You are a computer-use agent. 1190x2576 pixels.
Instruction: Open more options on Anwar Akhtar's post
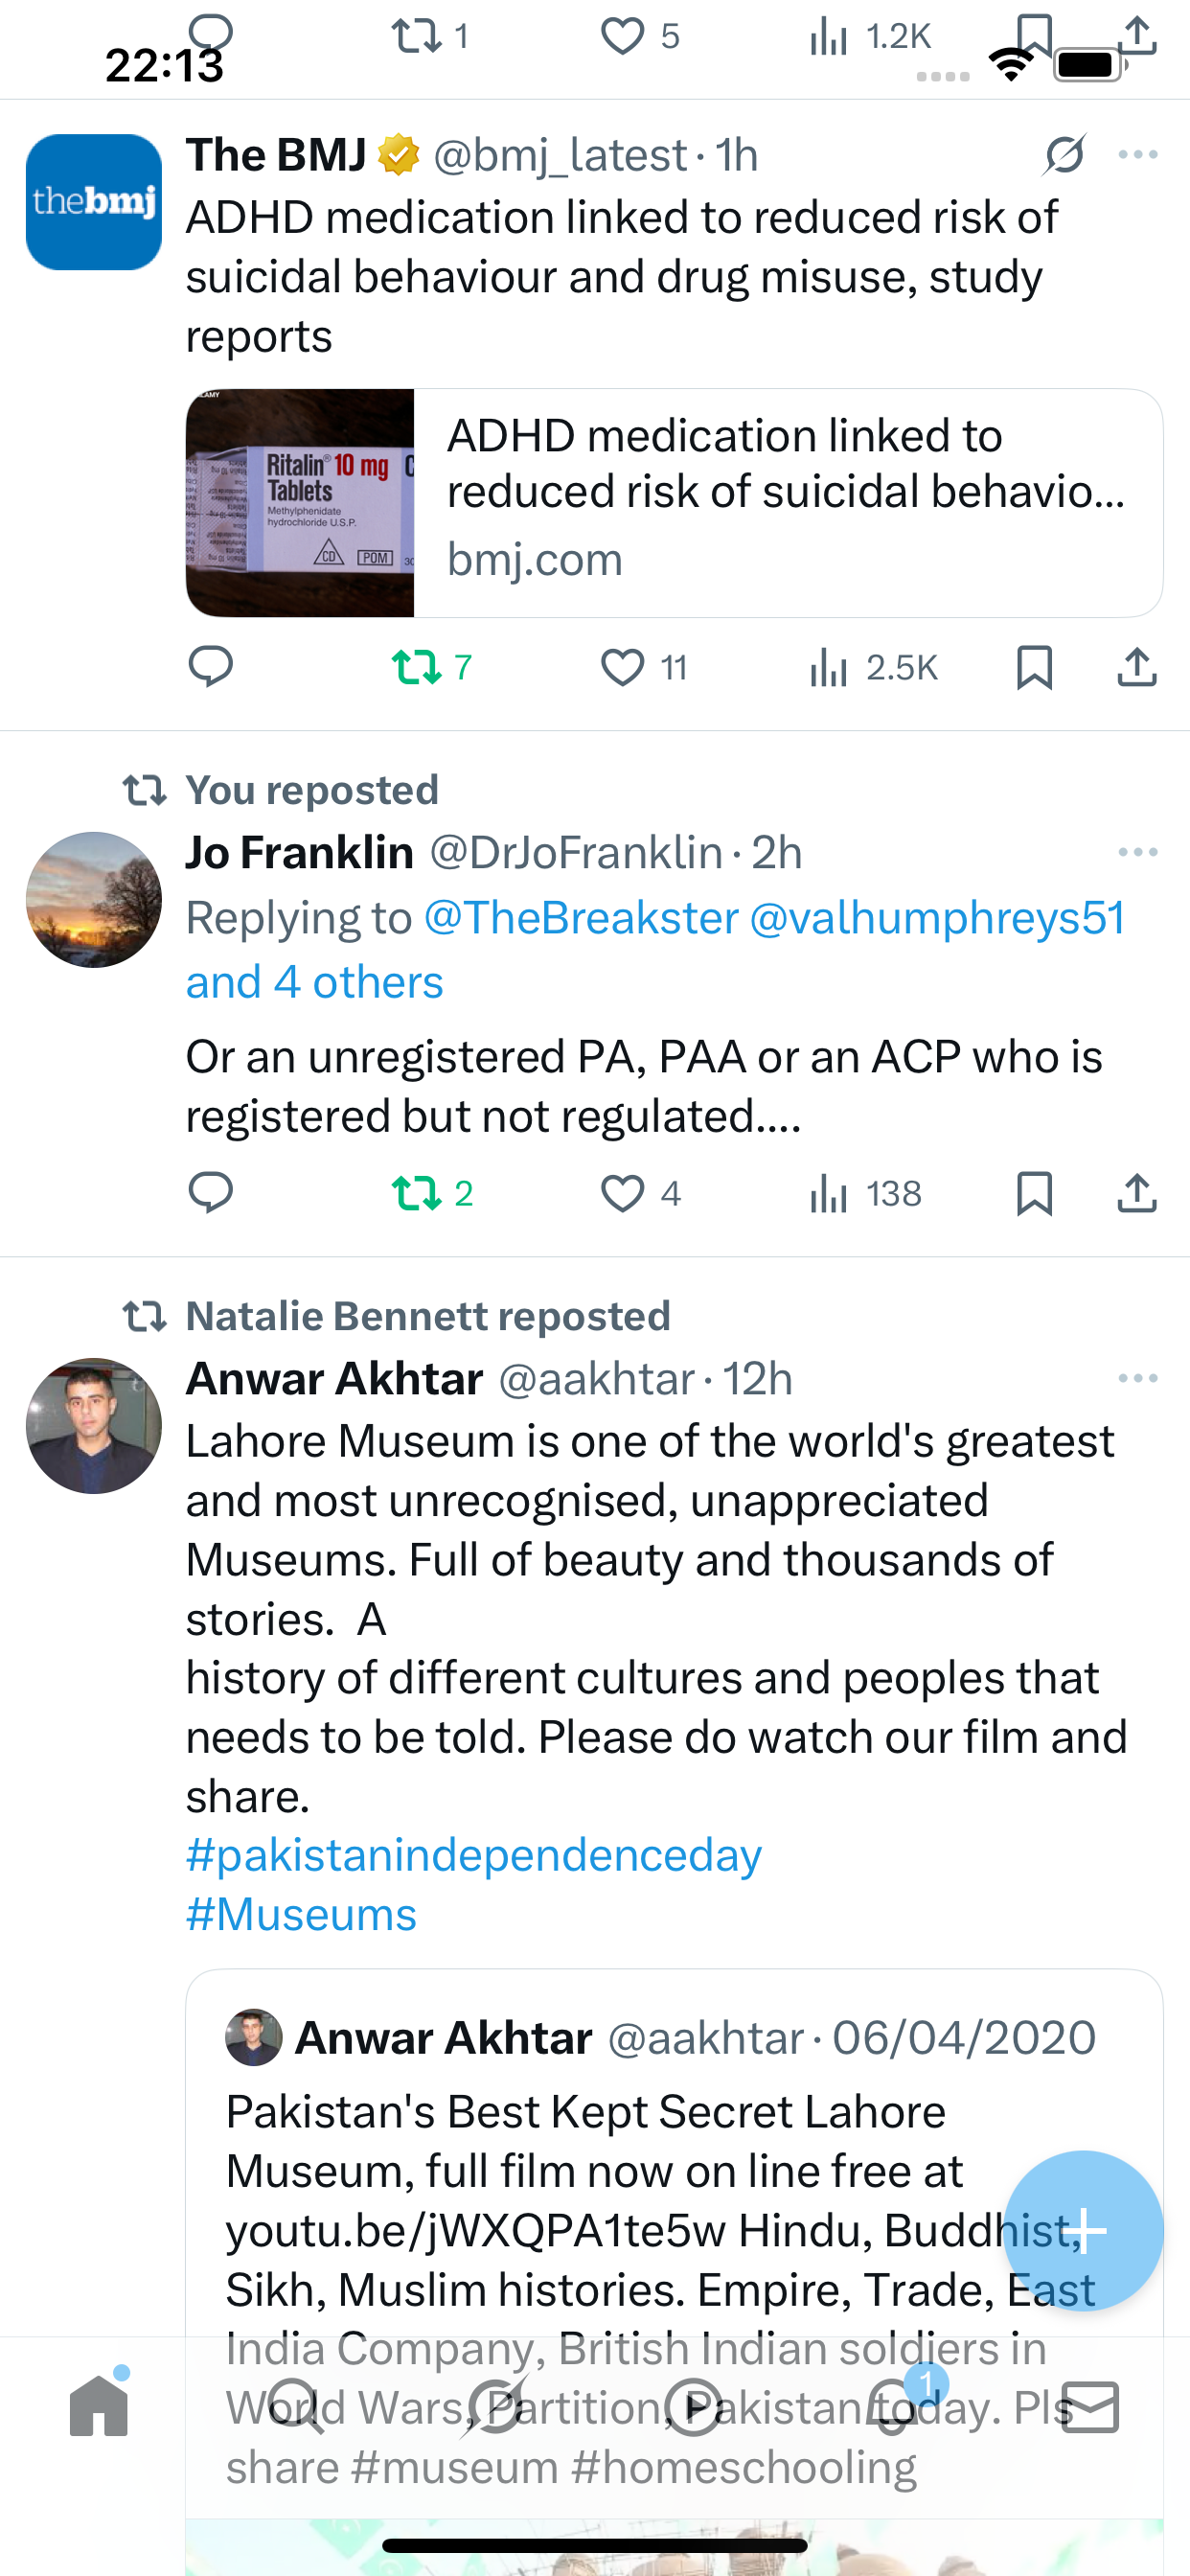[1138, 1378]
